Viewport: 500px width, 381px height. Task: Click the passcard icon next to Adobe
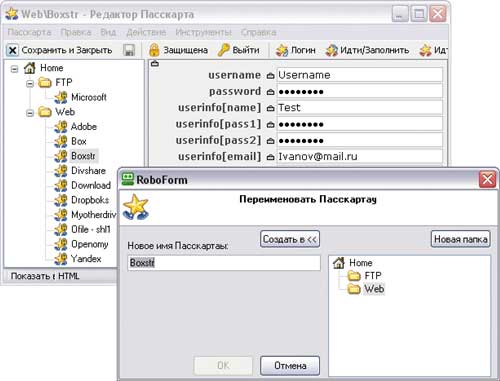[61, 126]
